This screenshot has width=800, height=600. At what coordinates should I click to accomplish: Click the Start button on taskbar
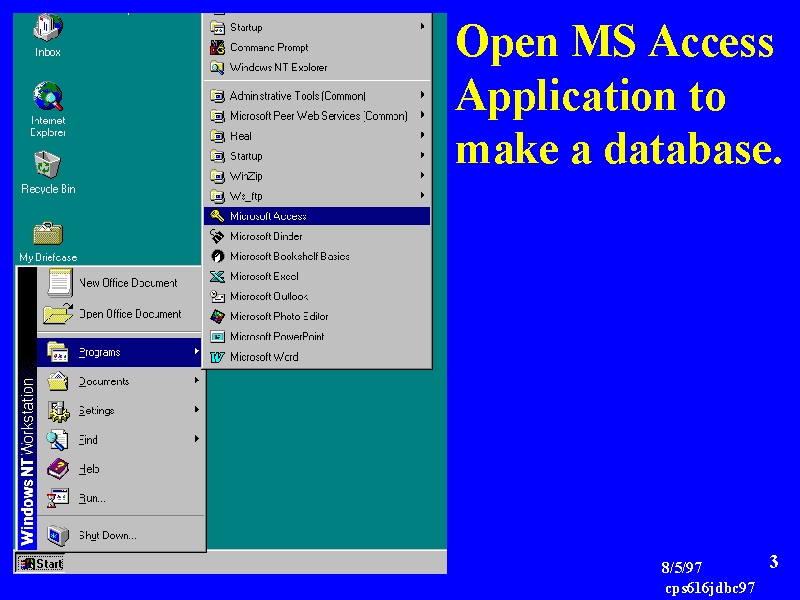click(40, 563)
